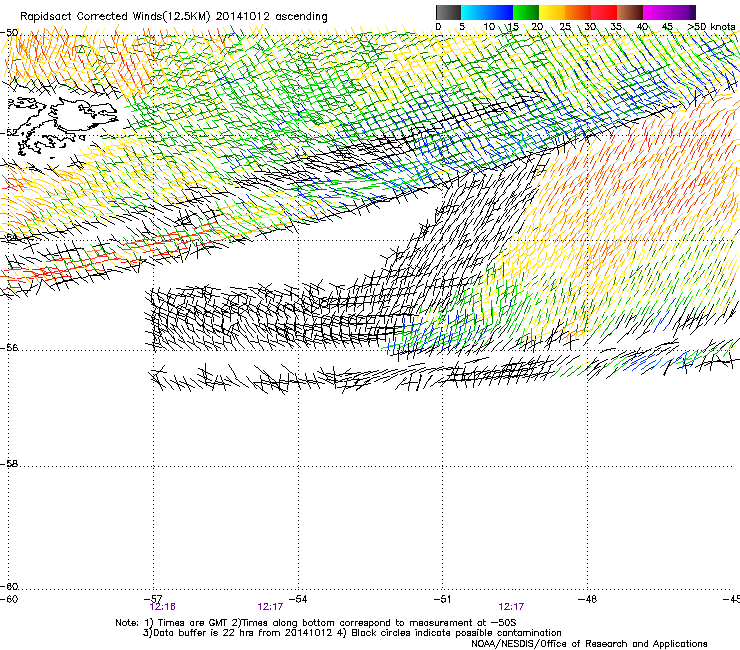Click the yellow 20–25 knots legend segment

click(552, 12)
